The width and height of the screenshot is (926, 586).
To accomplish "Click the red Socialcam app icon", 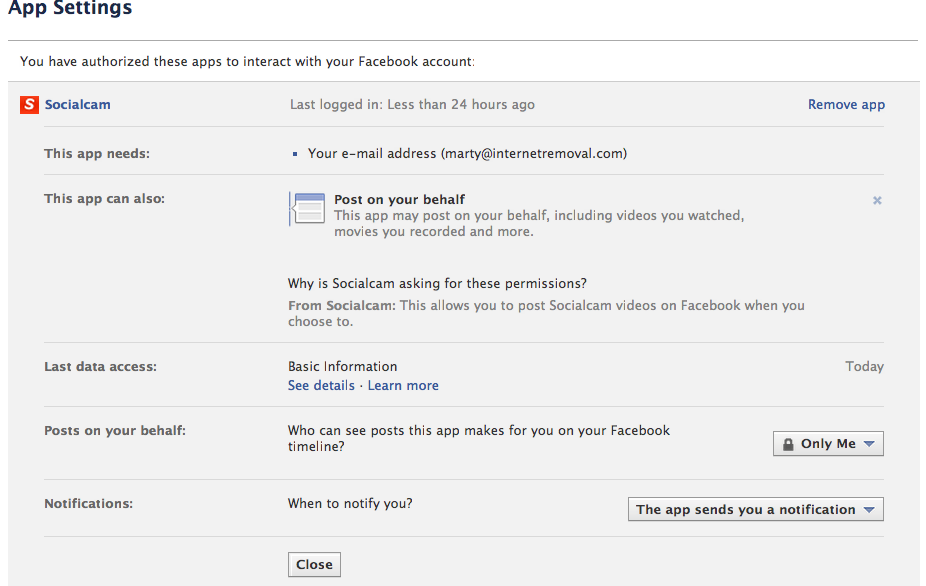I will [29, 105].
